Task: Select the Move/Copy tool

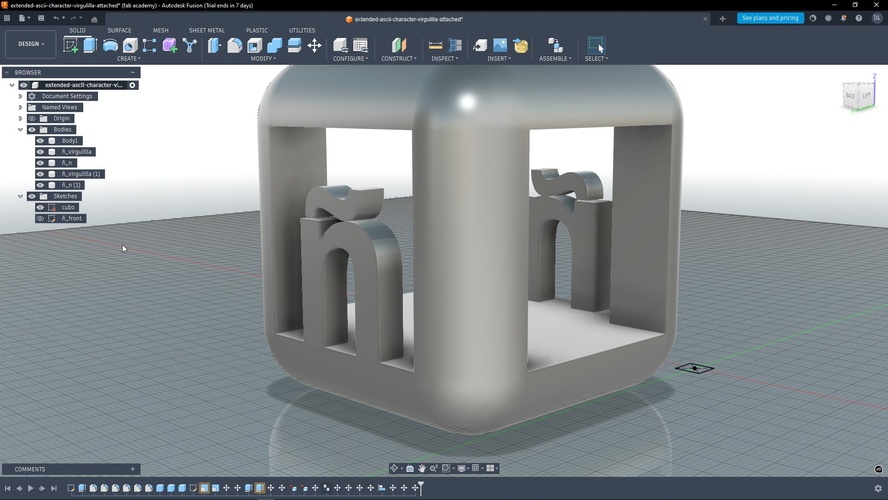Action: click(x=314, y=45)
